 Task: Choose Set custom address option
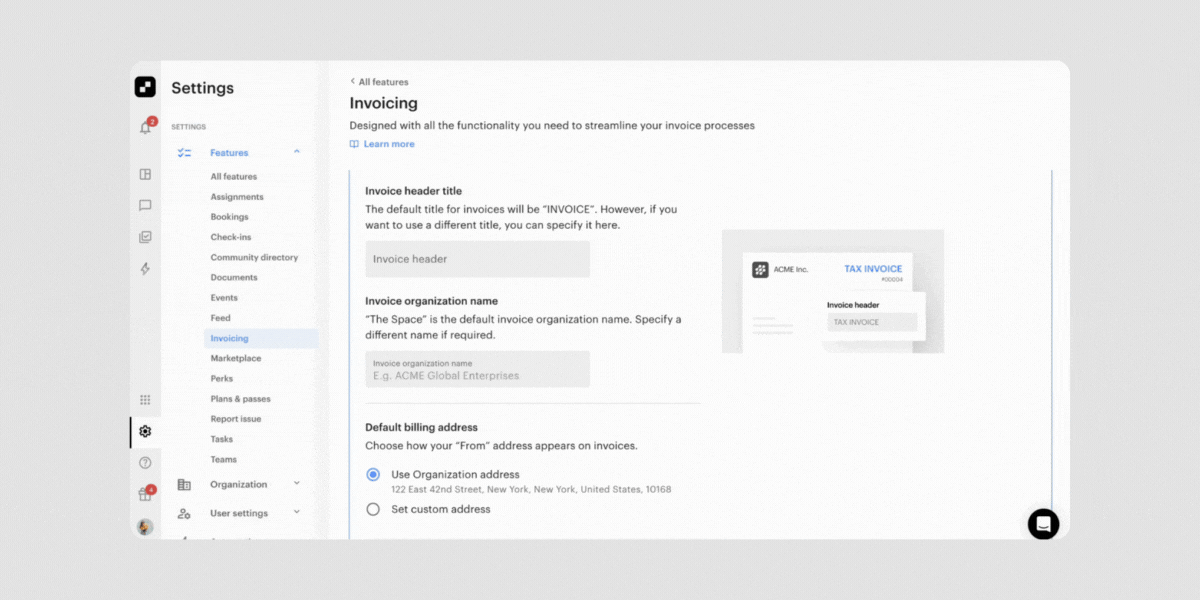click(x=373, y=509)
